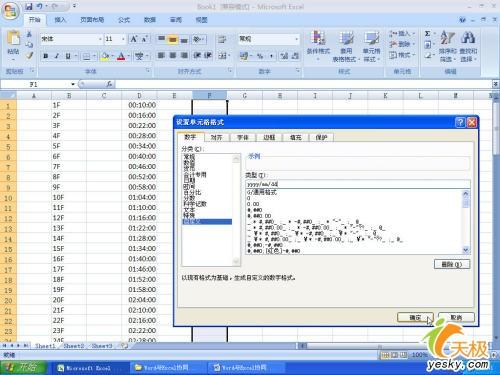Click the Bottom Align icon

[x=184, y=39]
